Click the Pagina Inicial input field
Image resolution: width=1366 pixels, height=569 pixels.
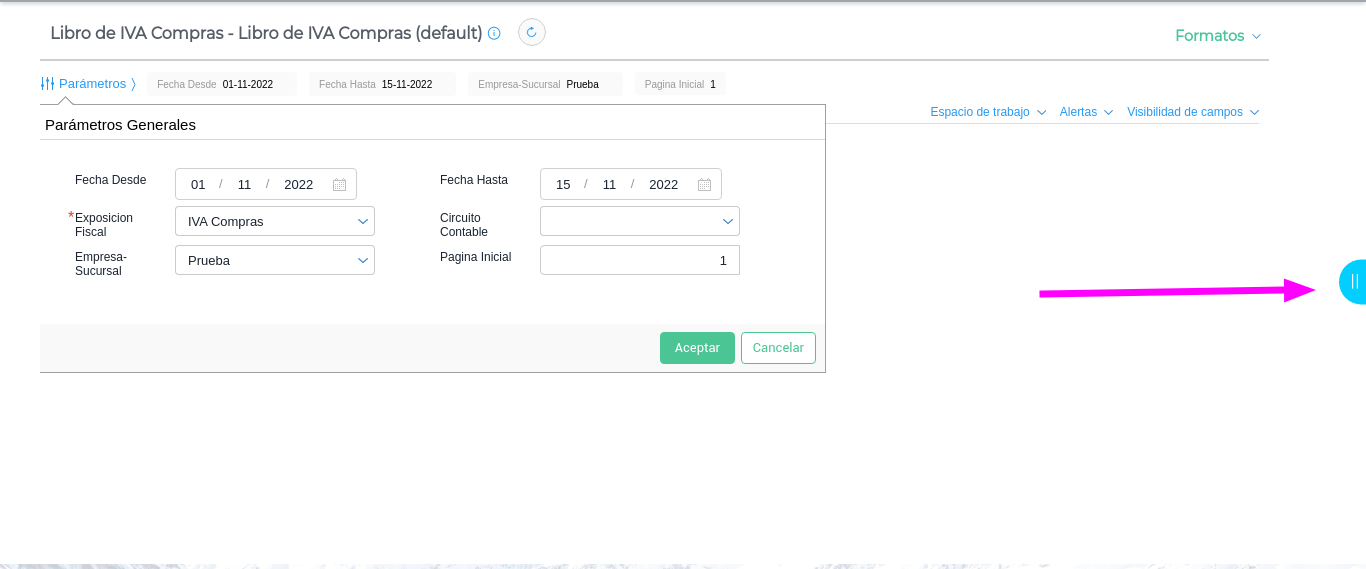click(x=639, y=260)
